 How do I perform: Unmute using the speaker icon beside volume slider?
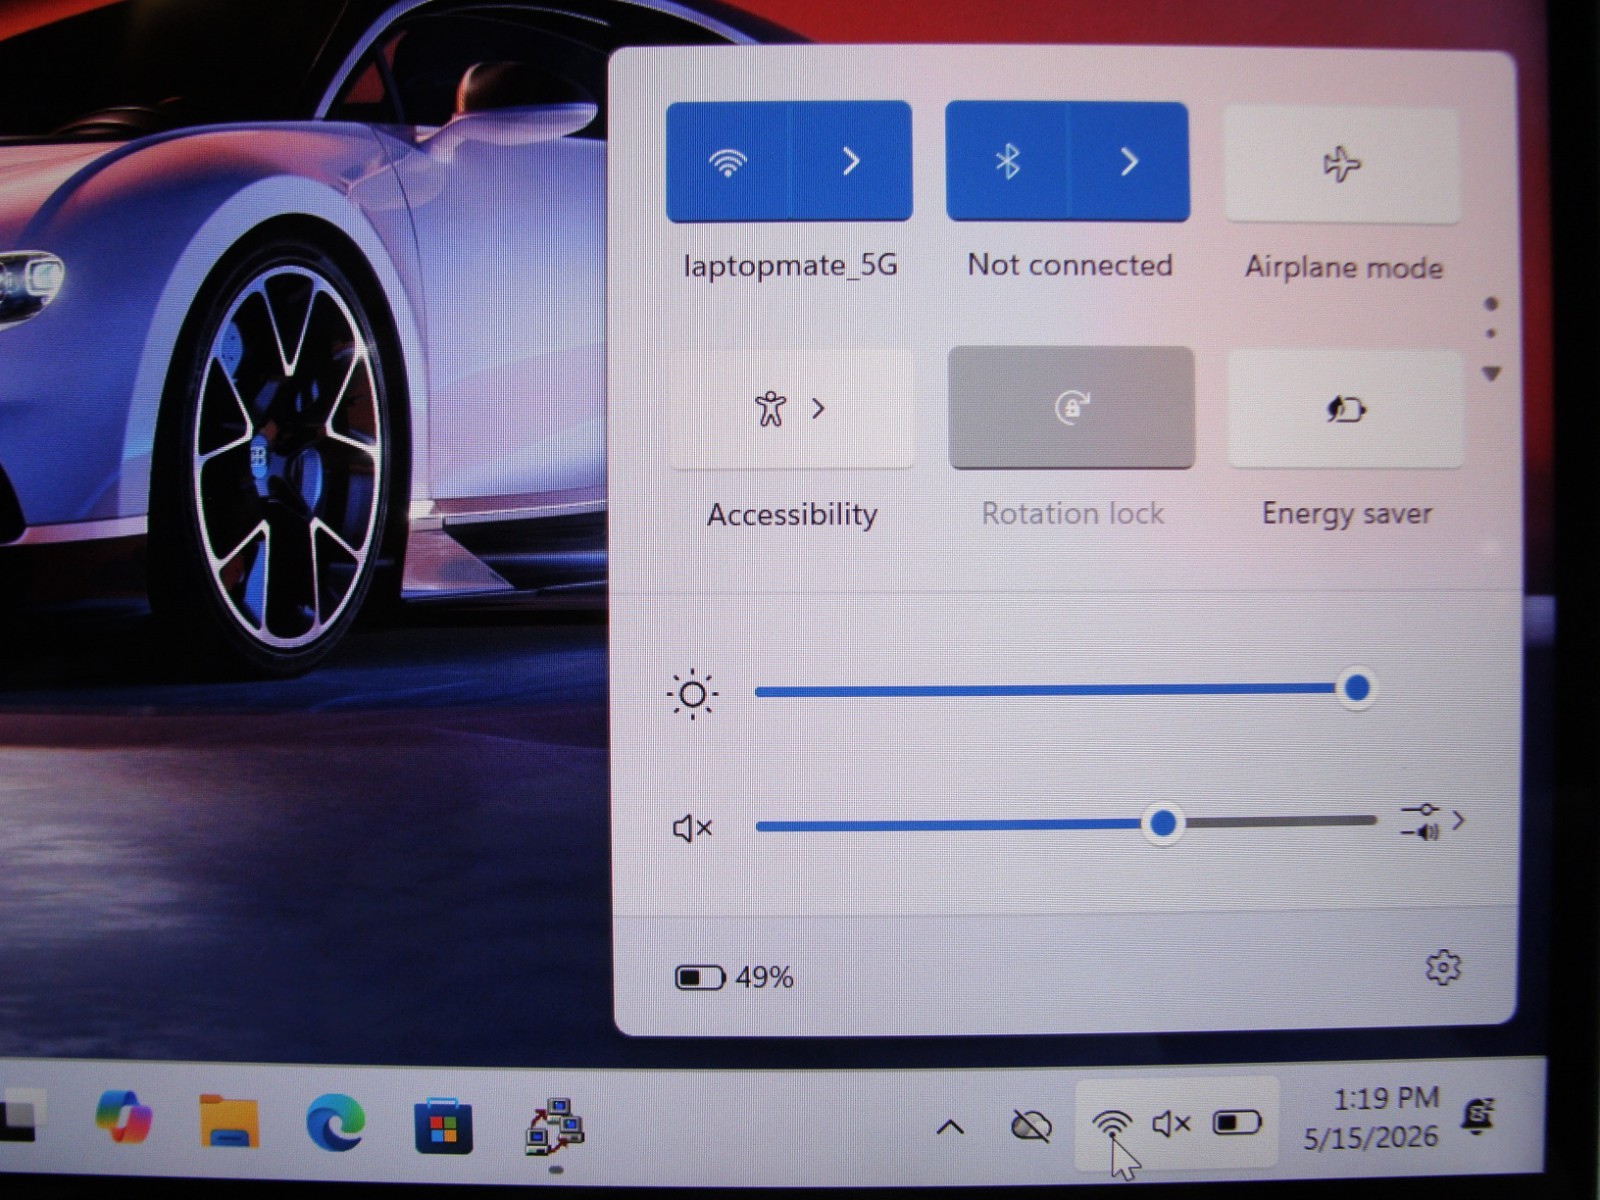click(692, 828)
